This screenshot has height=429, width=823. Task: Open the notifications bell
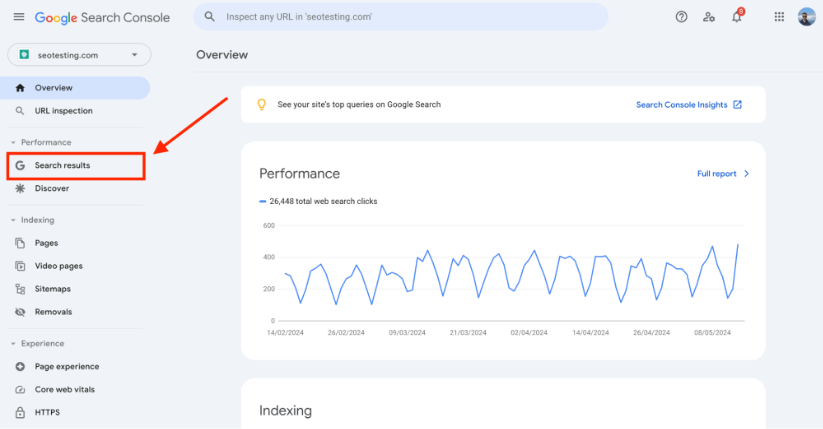[737, 17]
